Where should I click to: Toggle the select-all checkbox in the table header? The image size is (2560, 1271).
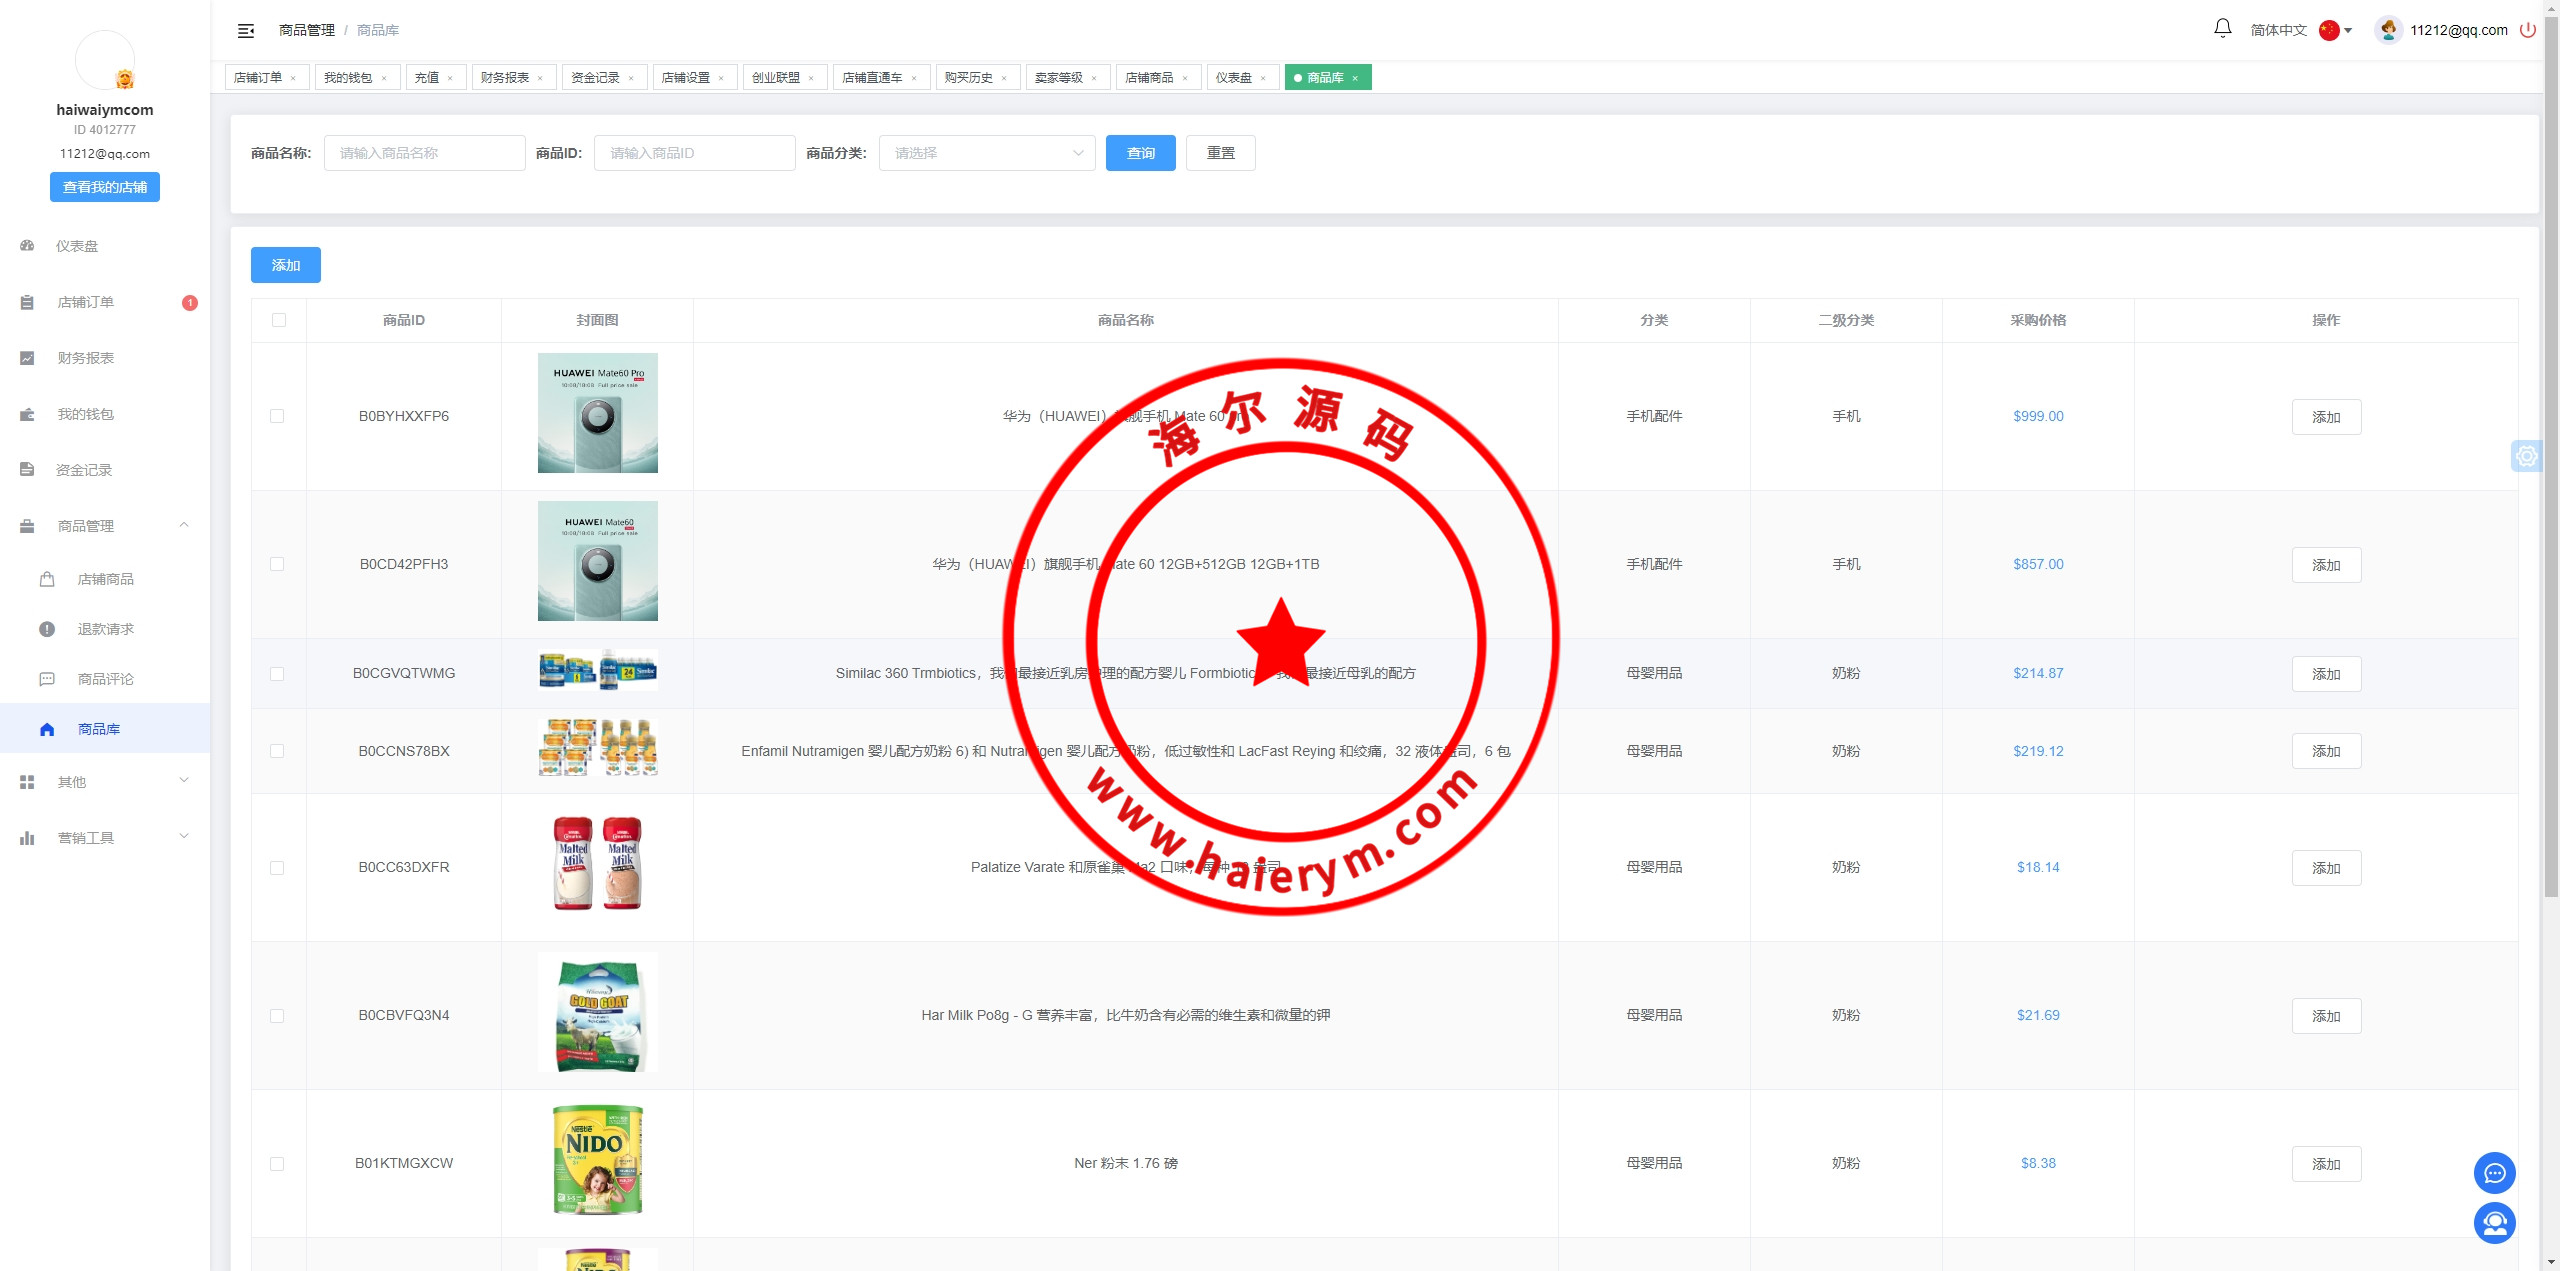(x=279, y=320)
